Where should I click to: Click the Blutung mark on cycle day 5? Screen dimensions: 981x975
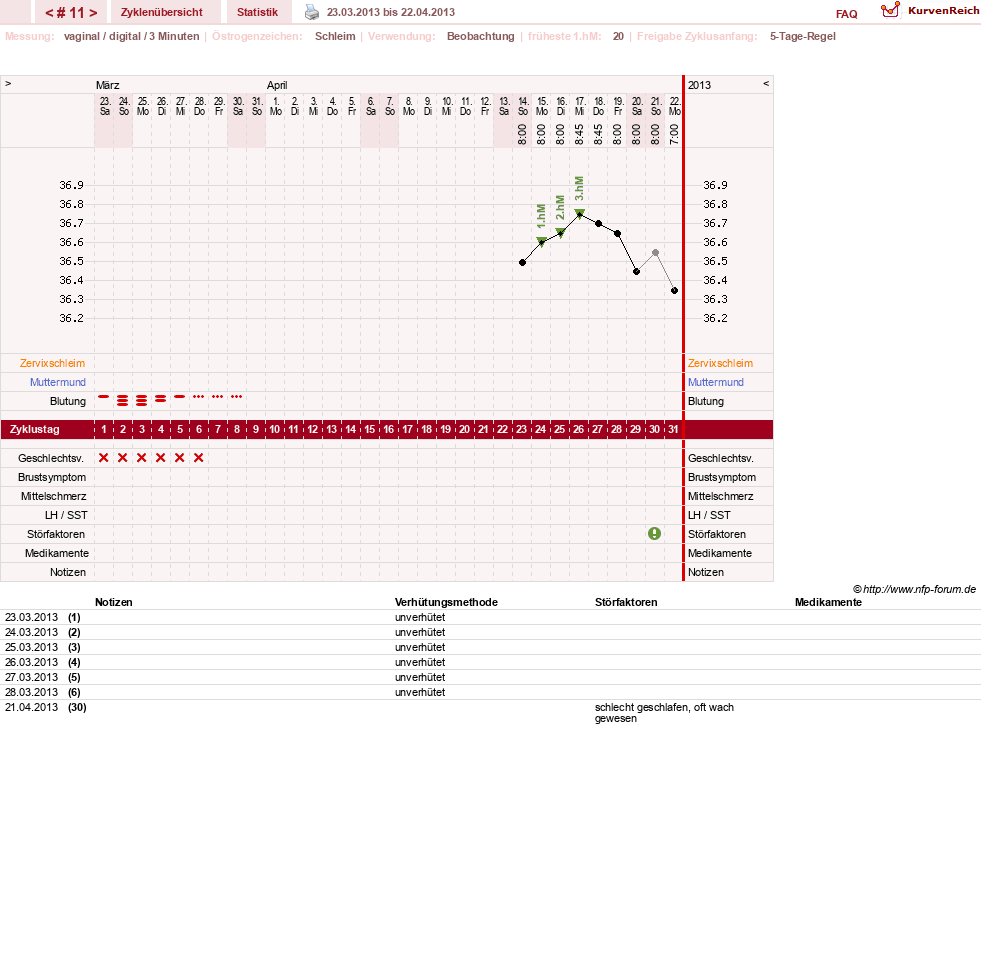[x=180, y=397]
